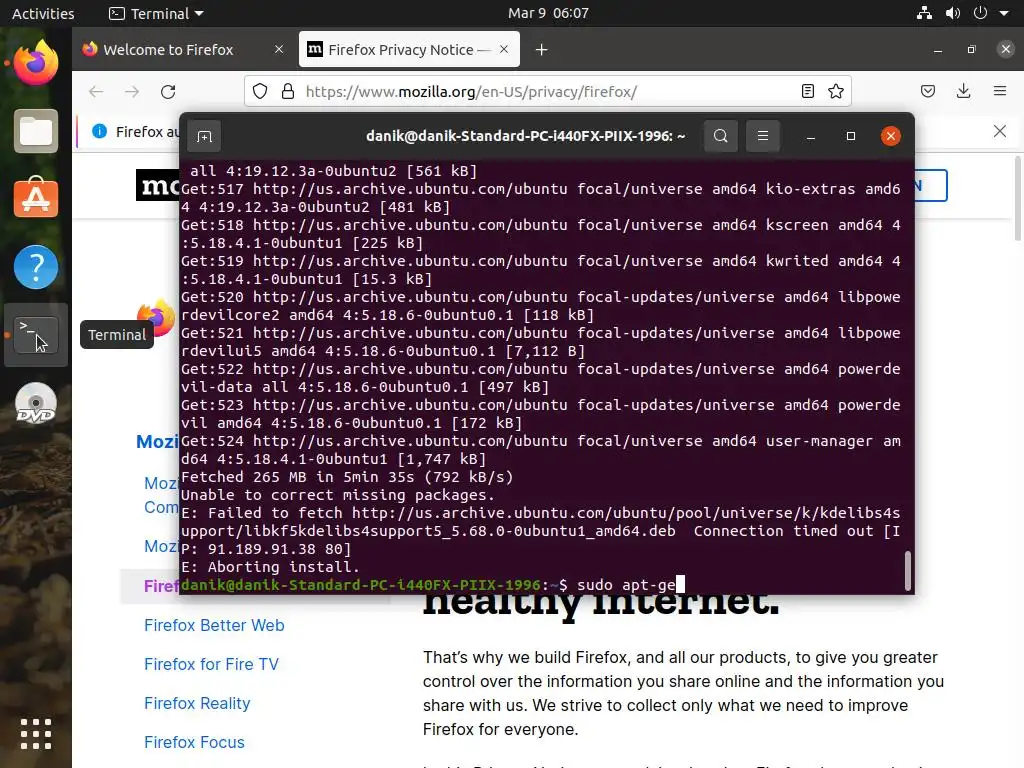Click the terminal search icon
1024x768 pixels.
pyautogui.click(x=720, y=136)
